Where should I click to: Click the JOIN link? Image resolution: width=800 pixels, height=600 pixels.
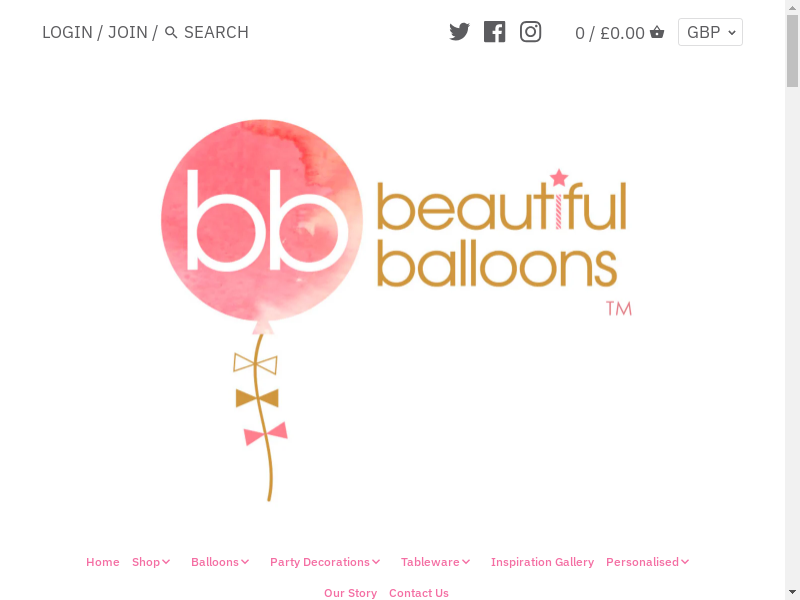coord(128,32)
